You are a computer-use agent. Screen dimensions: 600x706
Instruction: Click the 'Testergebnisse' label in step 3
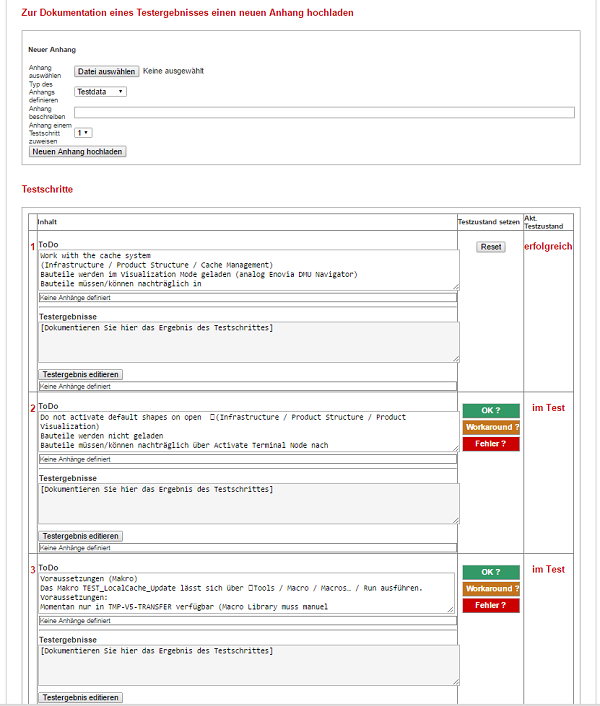pyautogui.click(x=68, y=640)
